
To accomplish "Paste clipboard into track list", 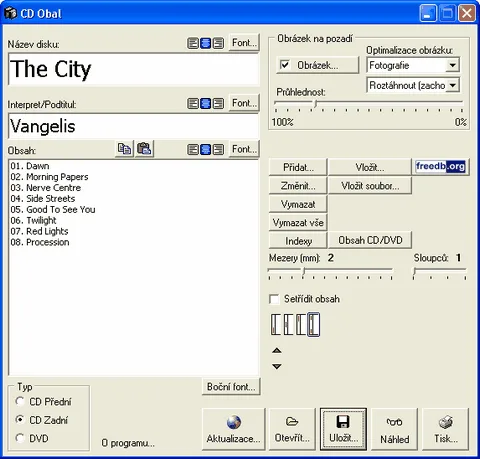I will coord(144,149).
